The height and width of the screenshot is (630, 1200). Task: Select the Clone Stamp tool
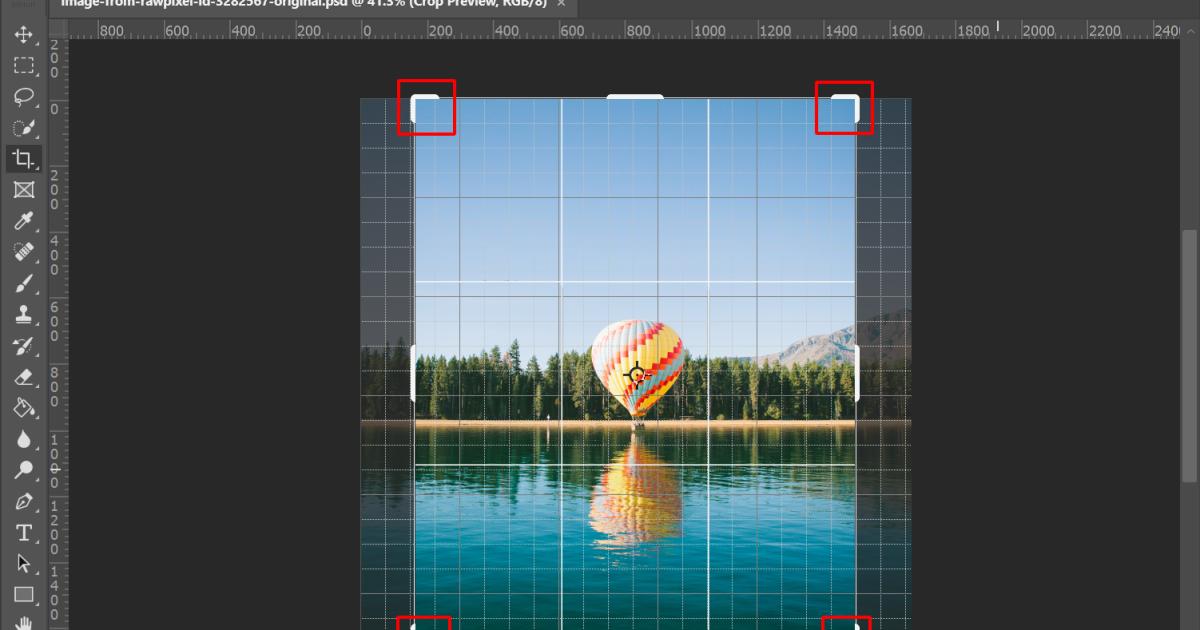coord(22,314)
